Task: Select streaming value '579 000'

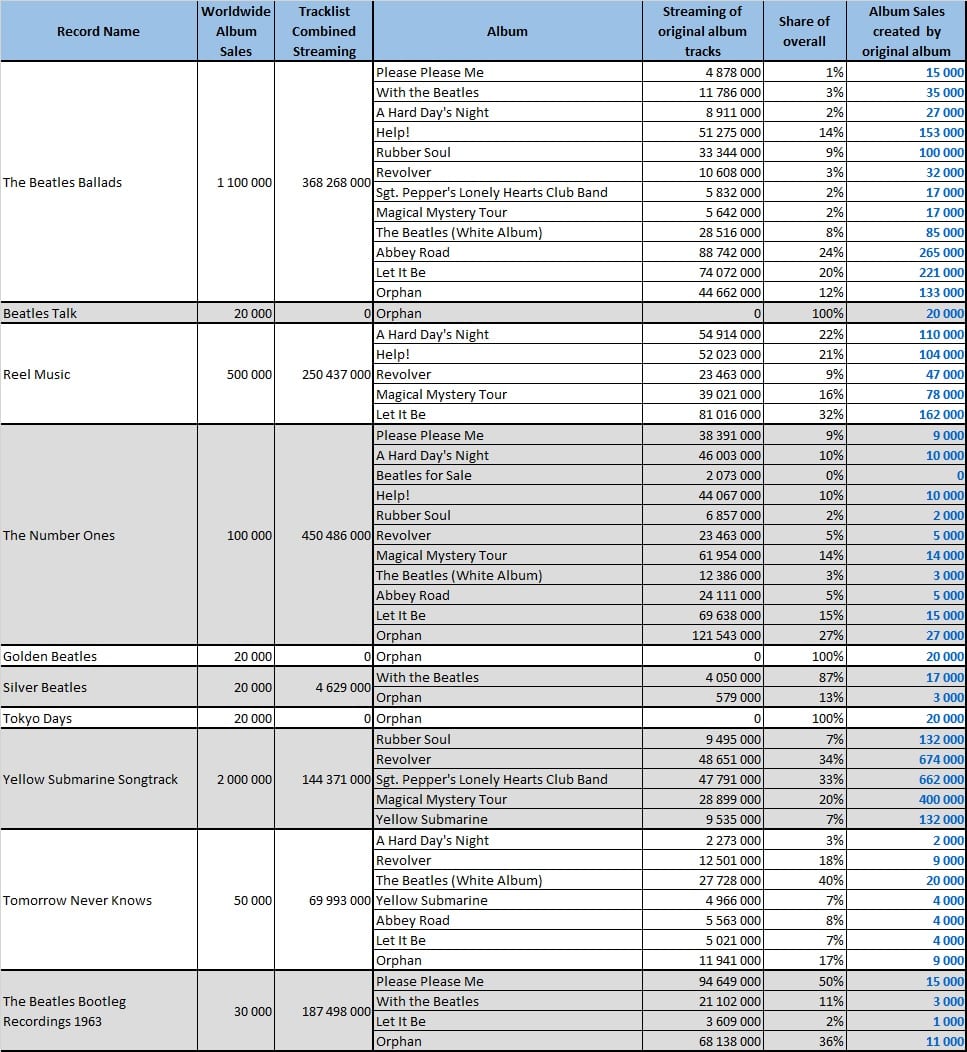Action: tap(738, 698)
